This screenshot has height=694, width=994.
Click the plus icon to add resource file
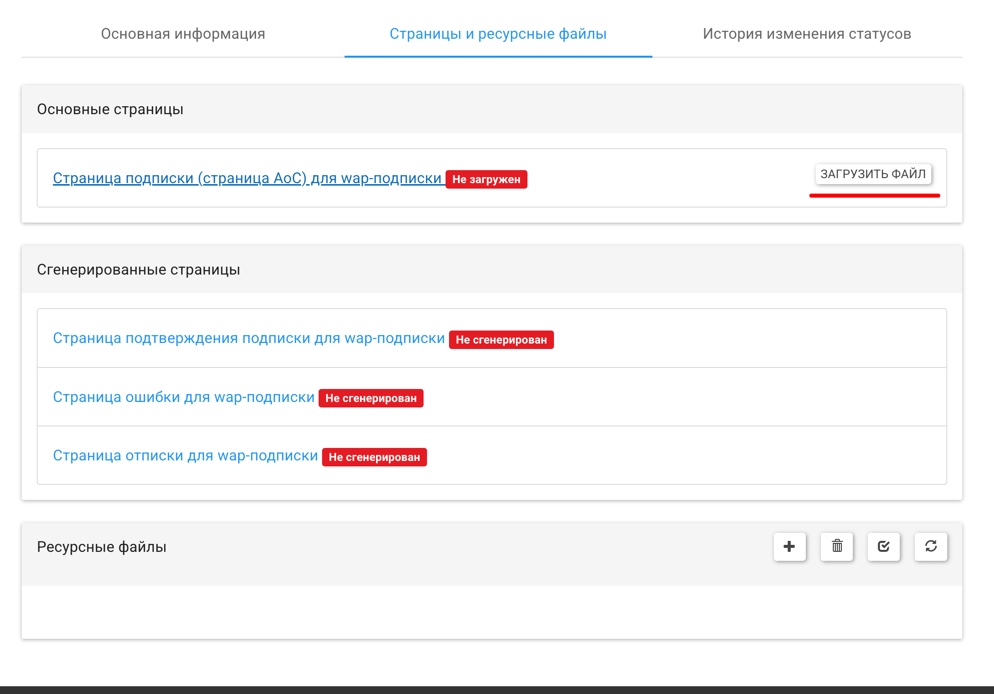tap(789, 547)
